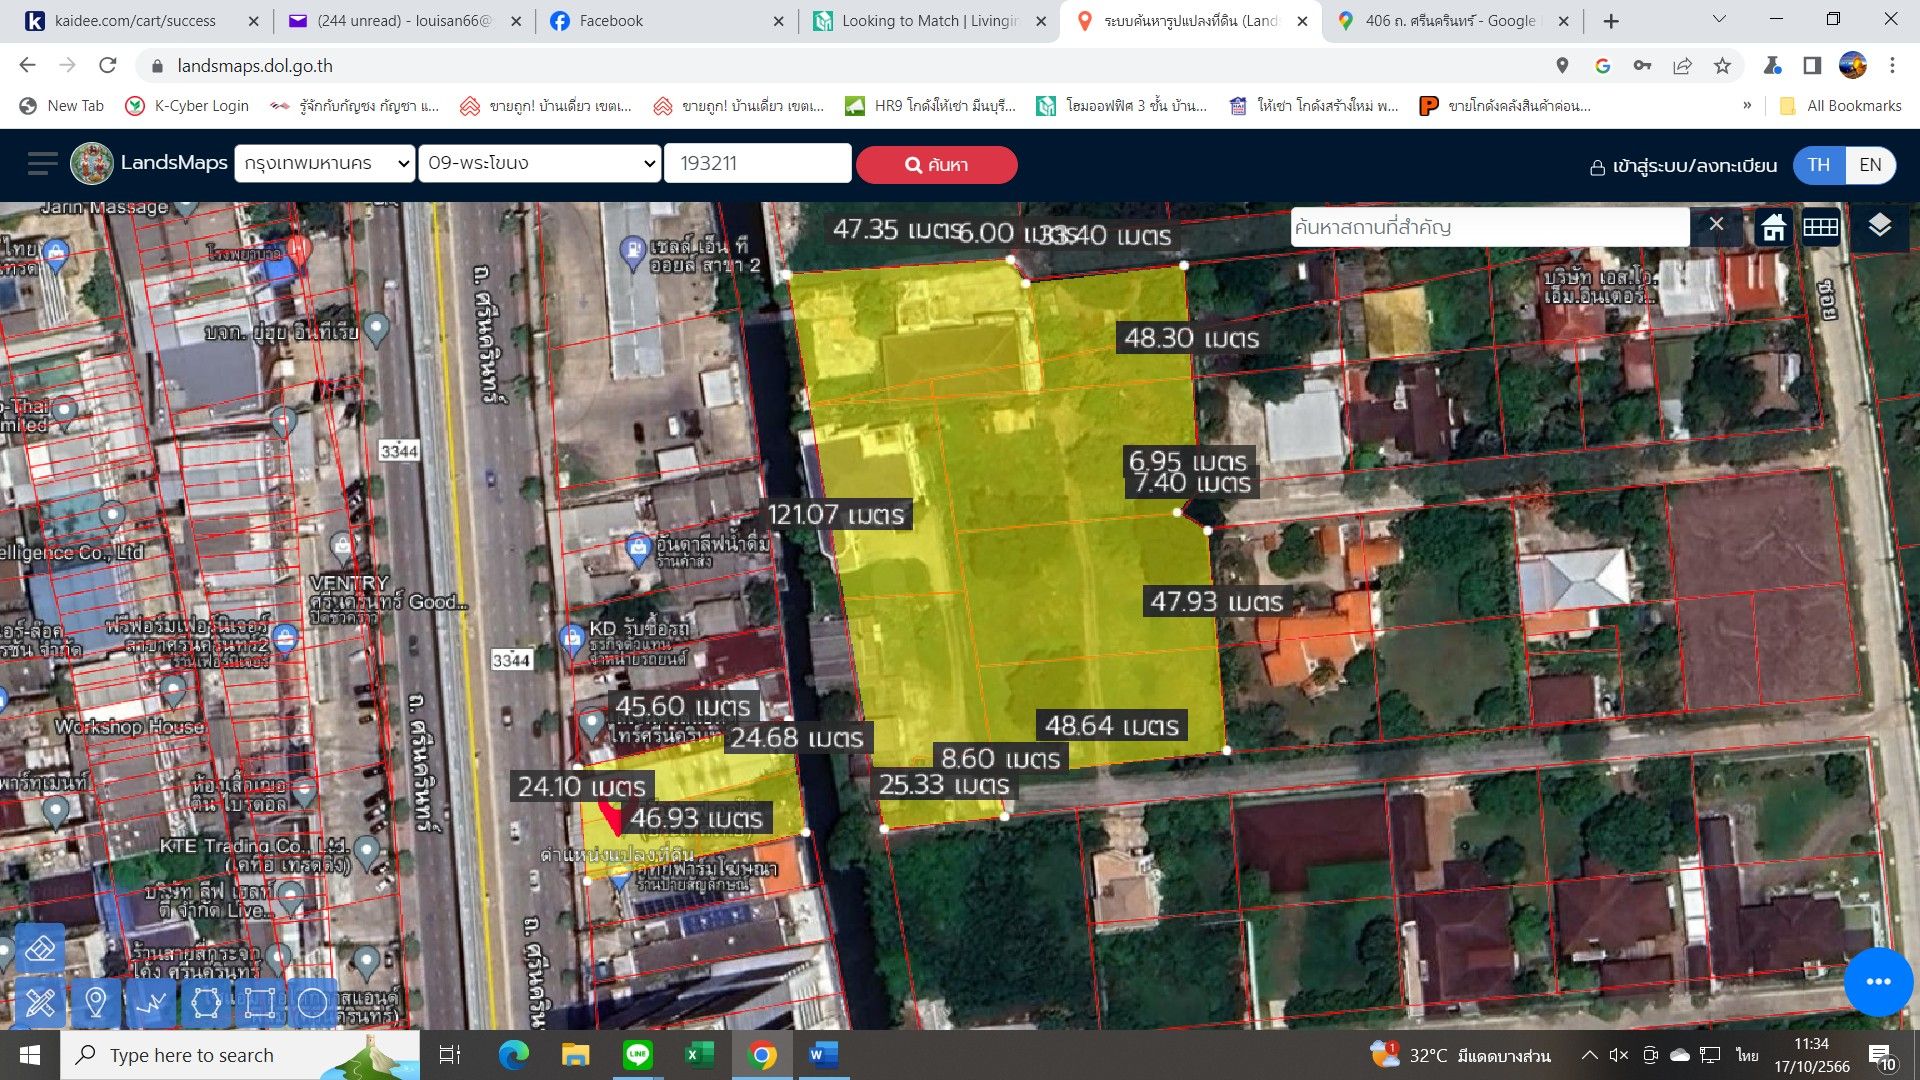The image size is (1920, 1080).
Task: Click the grid table icon
Action: tap(1821, 227)
